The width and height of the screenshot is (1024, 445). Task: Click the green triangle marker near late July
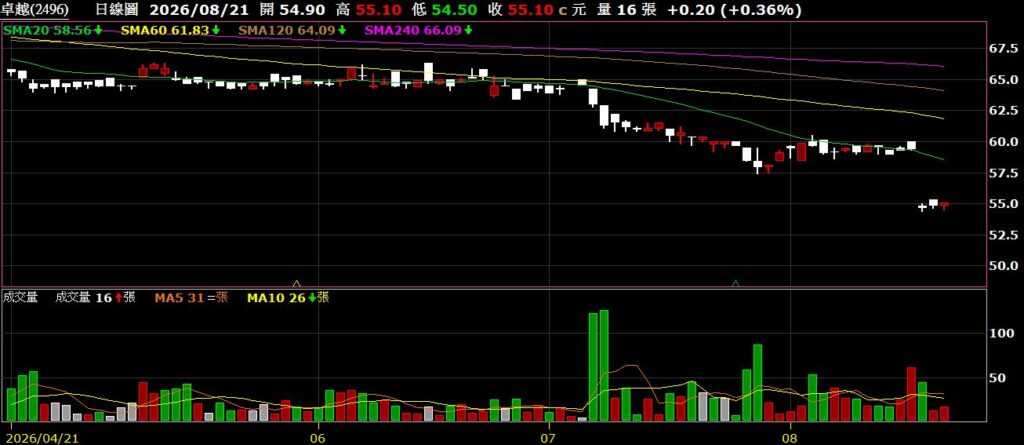736,284
